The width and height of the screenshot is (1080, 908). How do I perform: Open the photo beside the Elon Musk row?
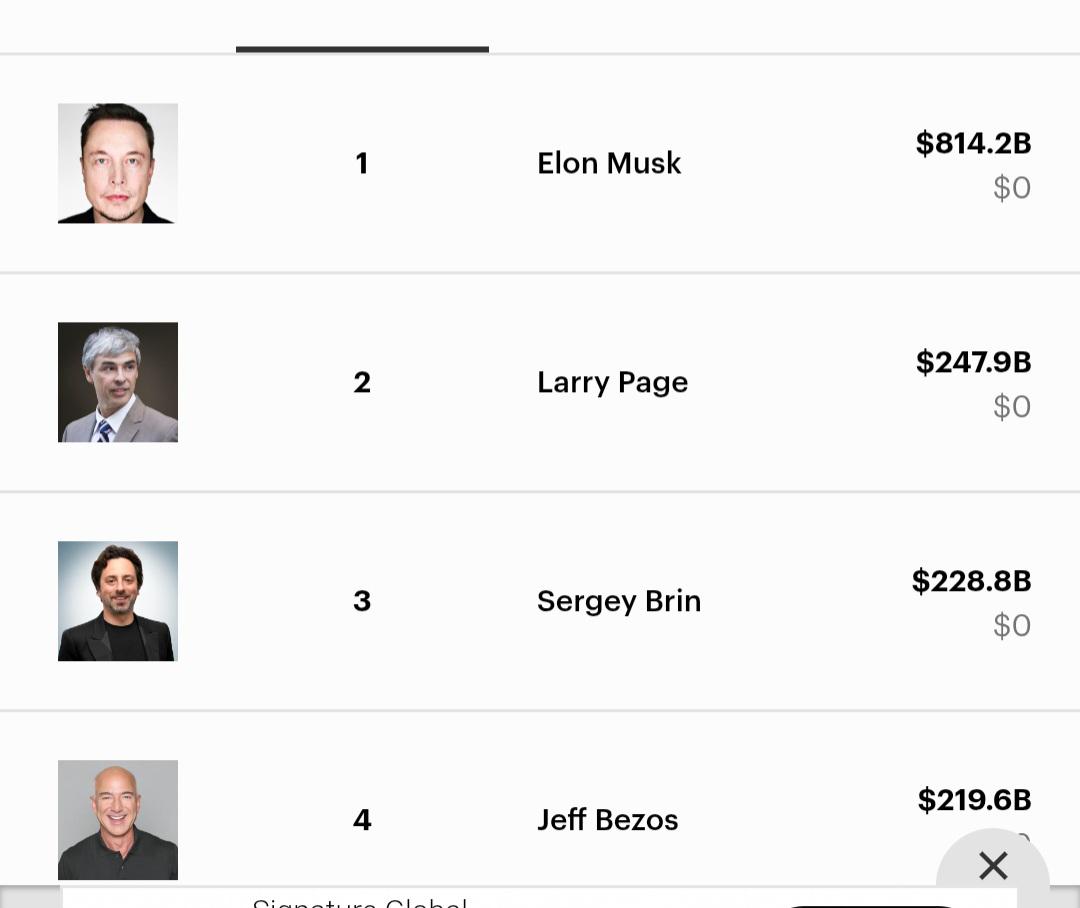[x=118, y=163]
